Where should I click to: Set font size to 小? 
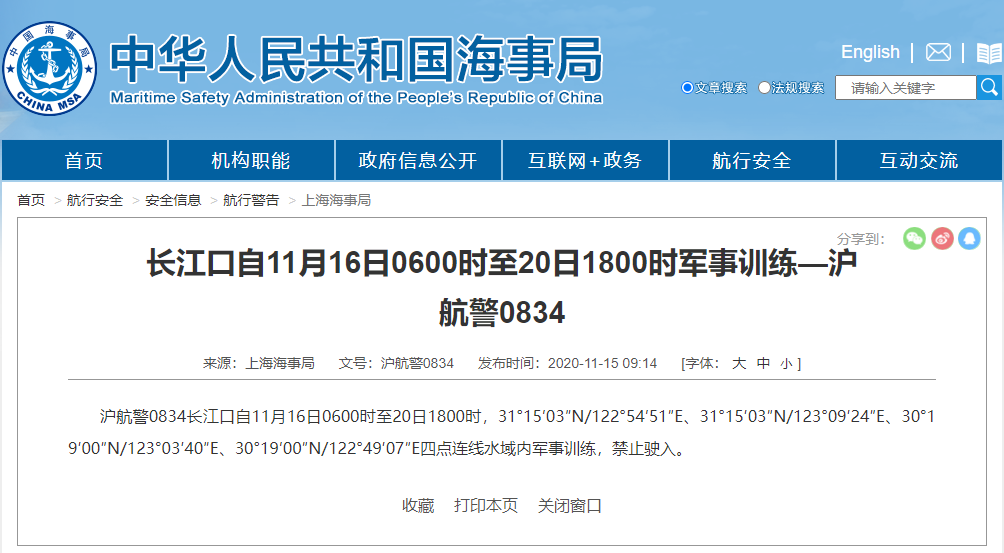(x=786, y=364)
